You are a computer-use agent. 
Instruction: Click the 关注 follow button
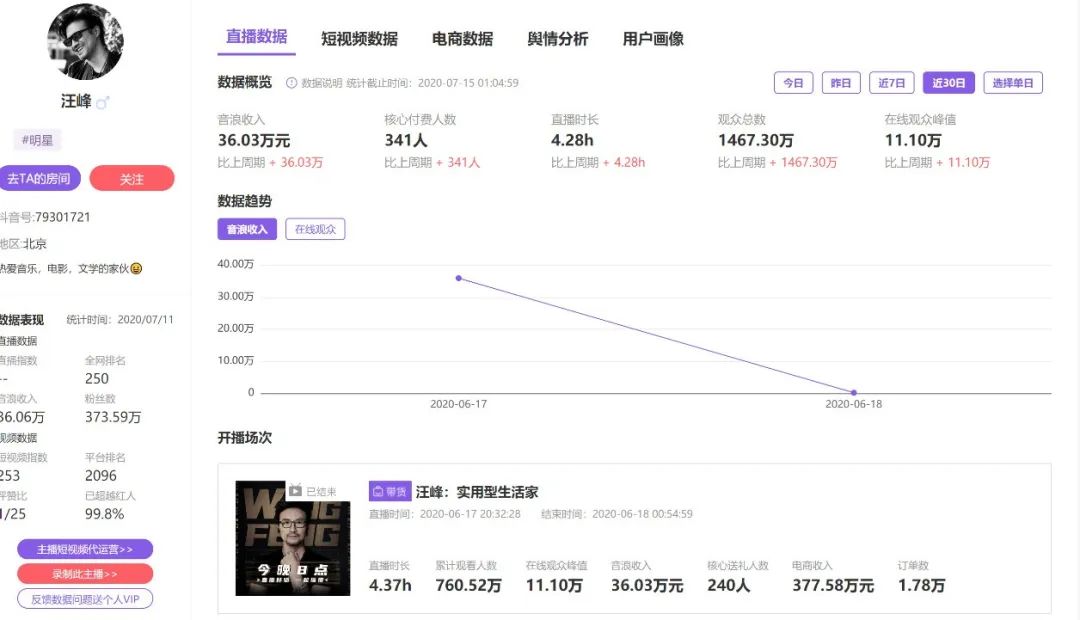[x=131, y=178]
